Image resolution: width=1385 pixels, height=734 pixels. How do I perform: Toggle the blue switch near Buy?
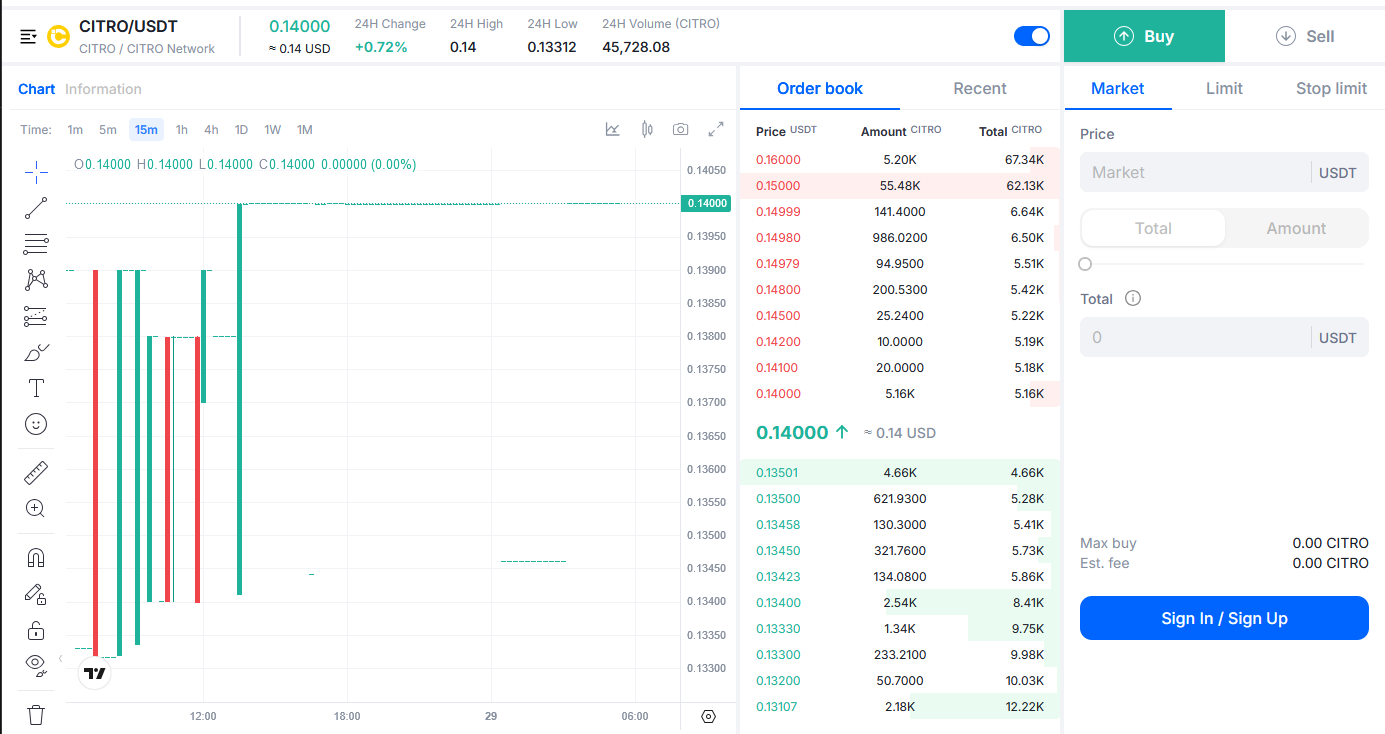tap(1031, 36)
